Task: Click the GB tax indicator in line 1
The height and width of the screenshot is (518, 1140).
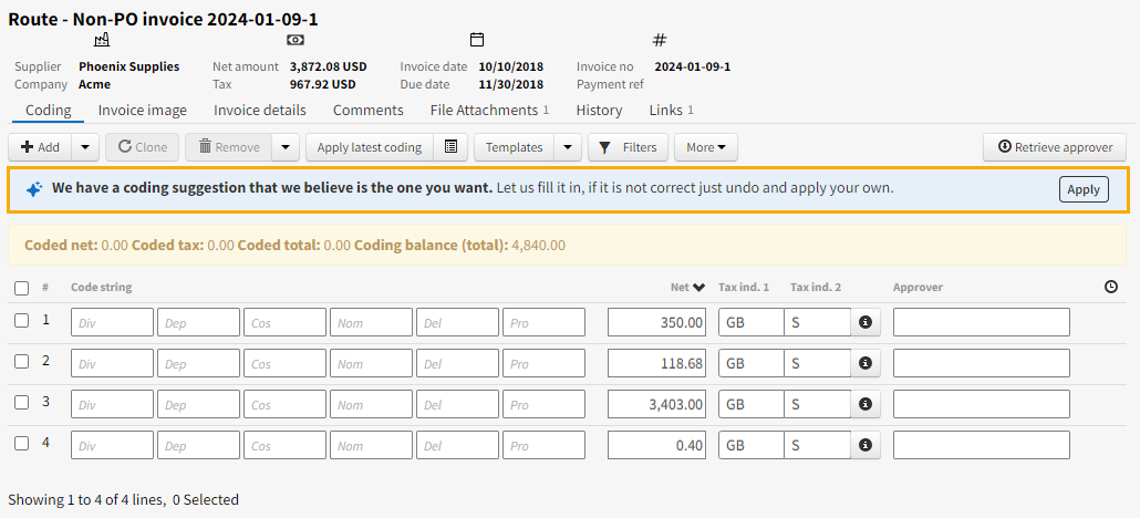Action: coord(751,322)
